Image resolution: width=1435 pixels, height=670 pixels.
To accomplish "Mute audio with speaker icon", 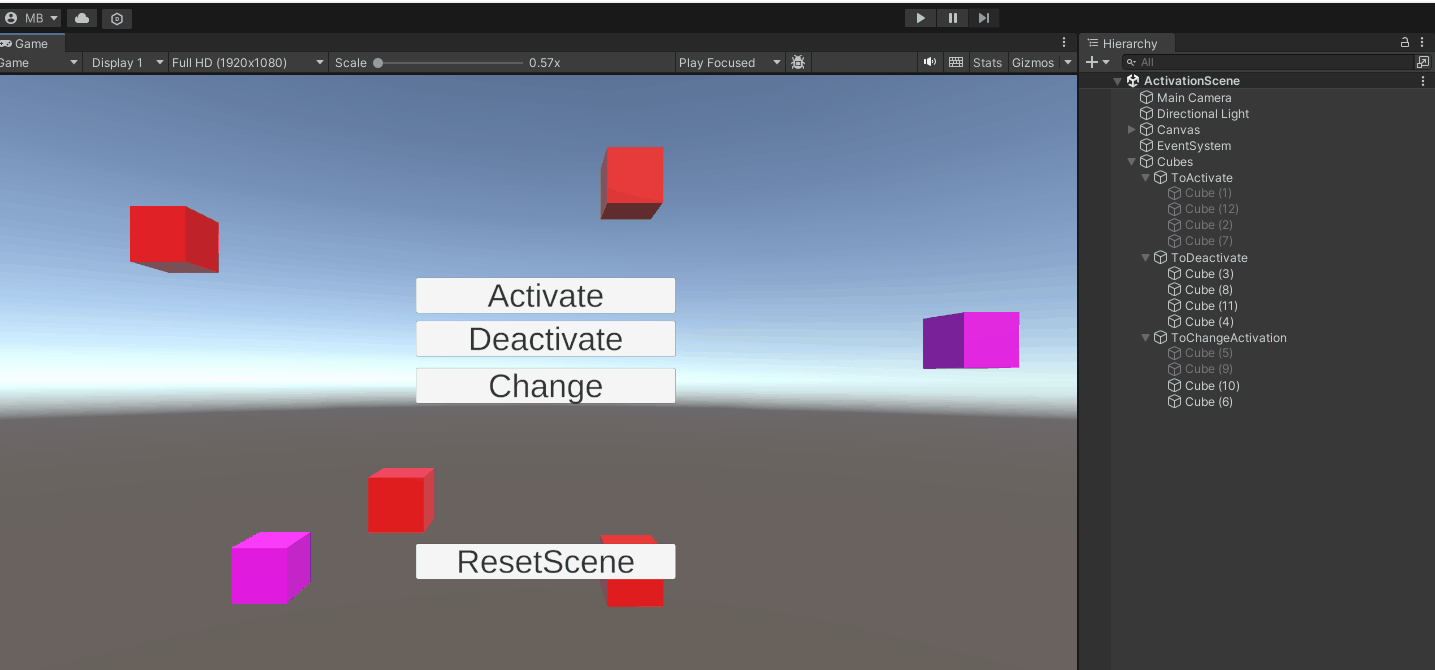I will pyautogui.click(x=930, y=62).
